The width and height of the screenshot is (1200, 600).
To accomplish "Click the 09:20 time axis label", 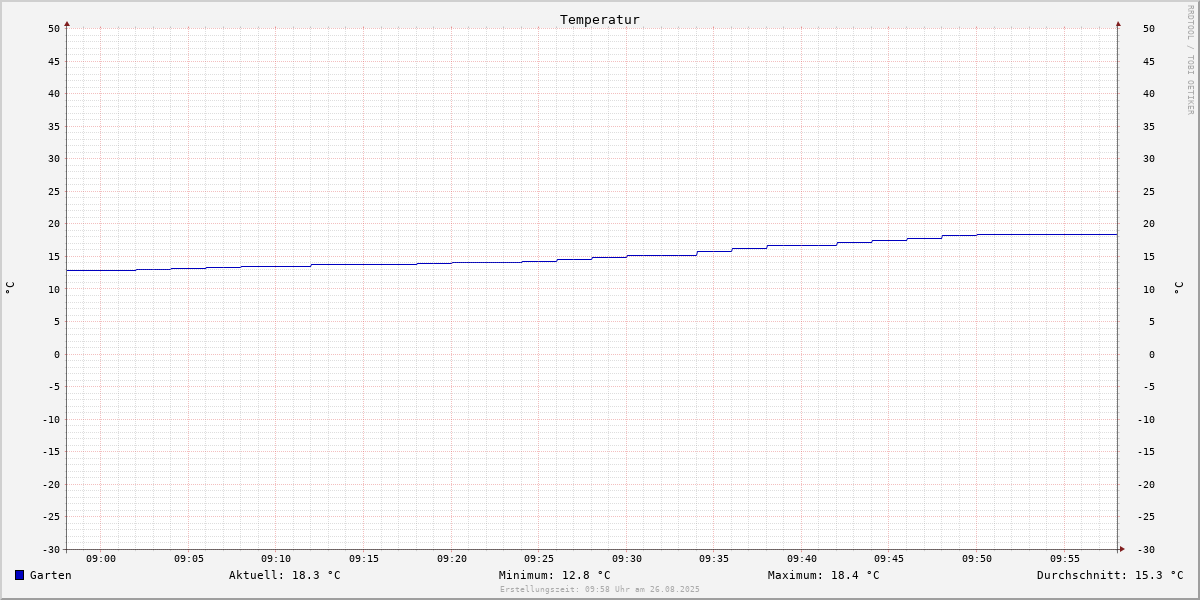I will pyautogui.click(x=452, y=559).
